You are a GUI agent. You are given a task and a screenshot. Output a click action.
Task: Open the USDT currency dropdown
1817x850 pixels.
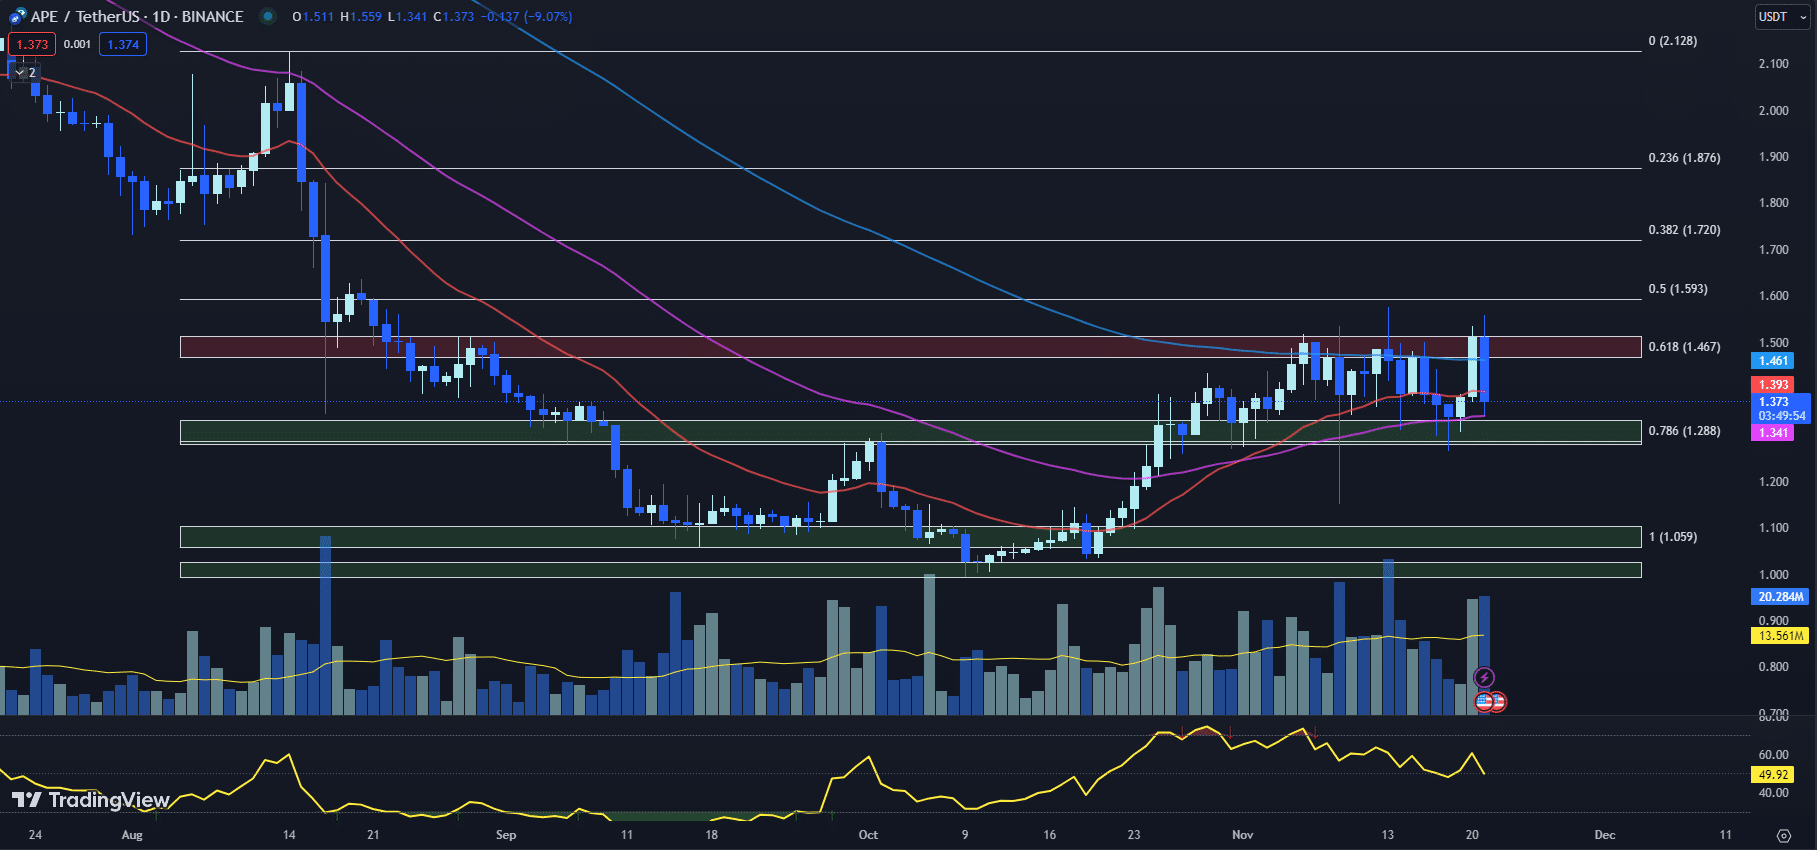pyautogui.click(x=1783, y=17)
